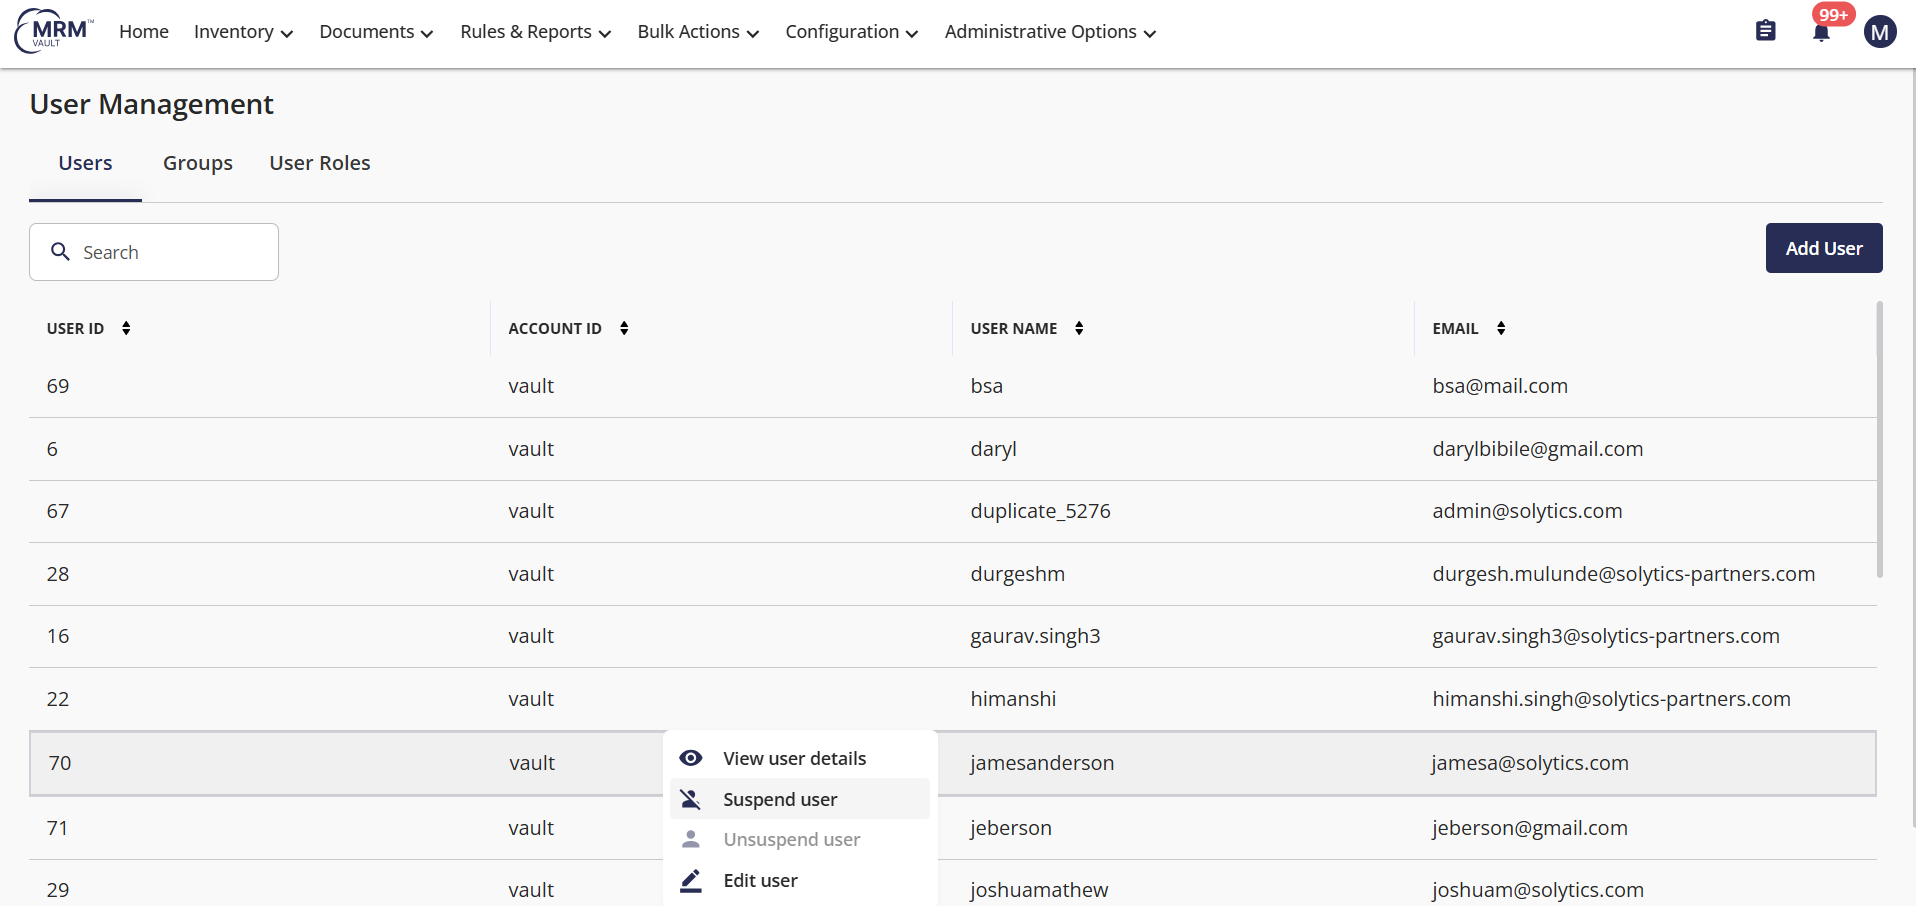Screen dimensions: 1916x906
Task: Sort by Email column
Action: [x=1501, y=328]
